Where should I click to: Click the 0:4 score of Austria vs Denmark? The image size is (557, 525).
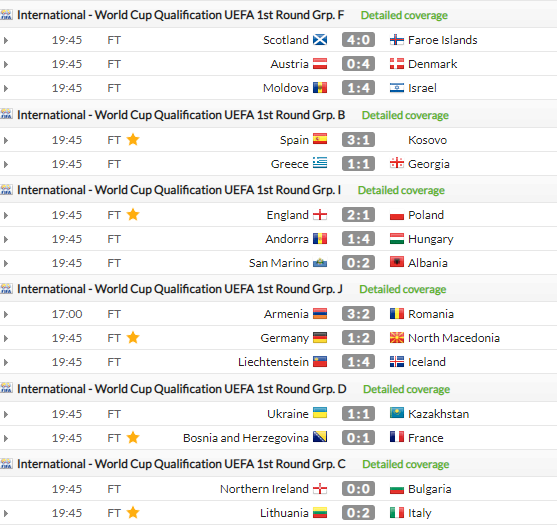click(358, 64)
